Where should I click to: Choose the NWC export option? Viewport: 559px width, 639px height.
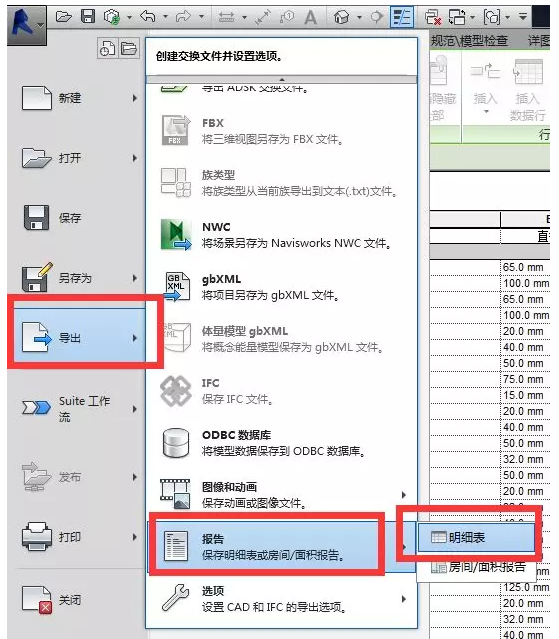click(282, 235)
